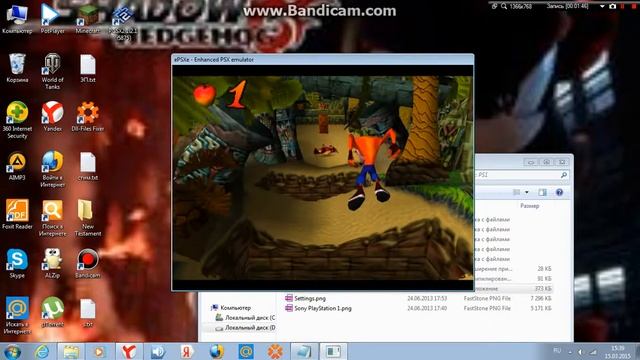Open the Bandicam resolution dropdown arrow

click(602, 6)
